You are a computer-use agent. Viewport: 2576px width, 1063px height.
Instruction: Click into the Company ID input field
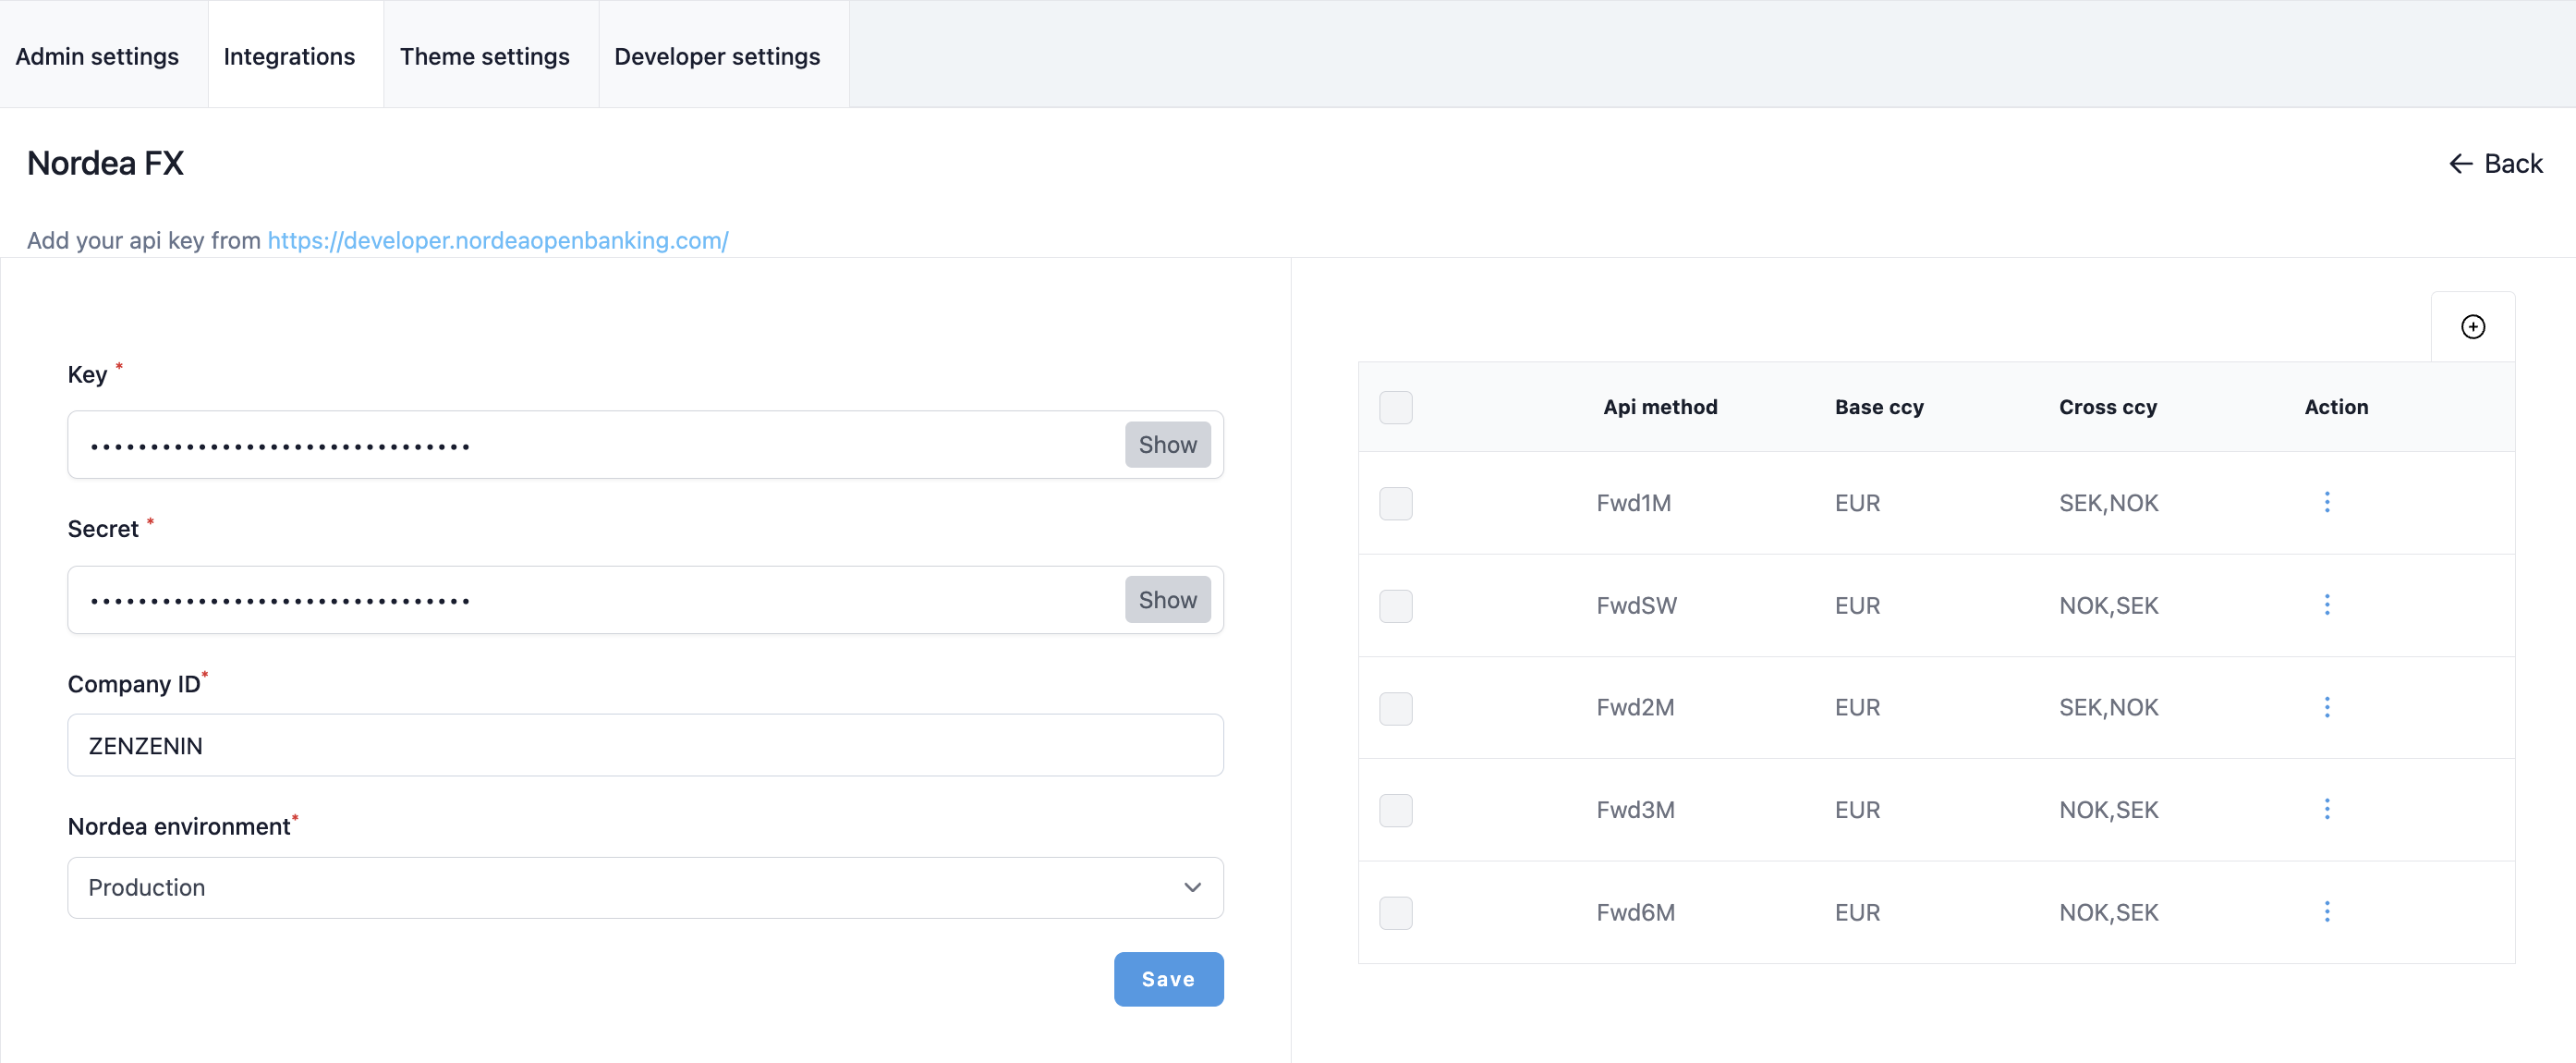pos(645,745)
